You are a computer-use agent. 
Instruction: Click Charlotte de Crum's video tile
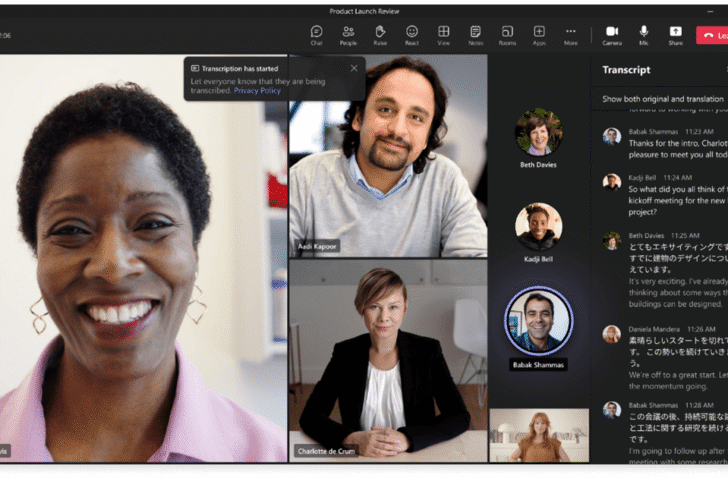coord(388,361)
